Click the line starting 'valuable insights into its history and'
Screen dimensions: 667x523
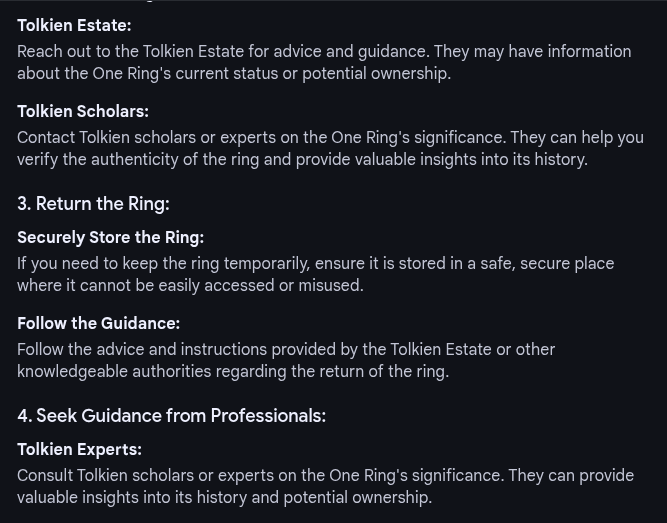225,497
